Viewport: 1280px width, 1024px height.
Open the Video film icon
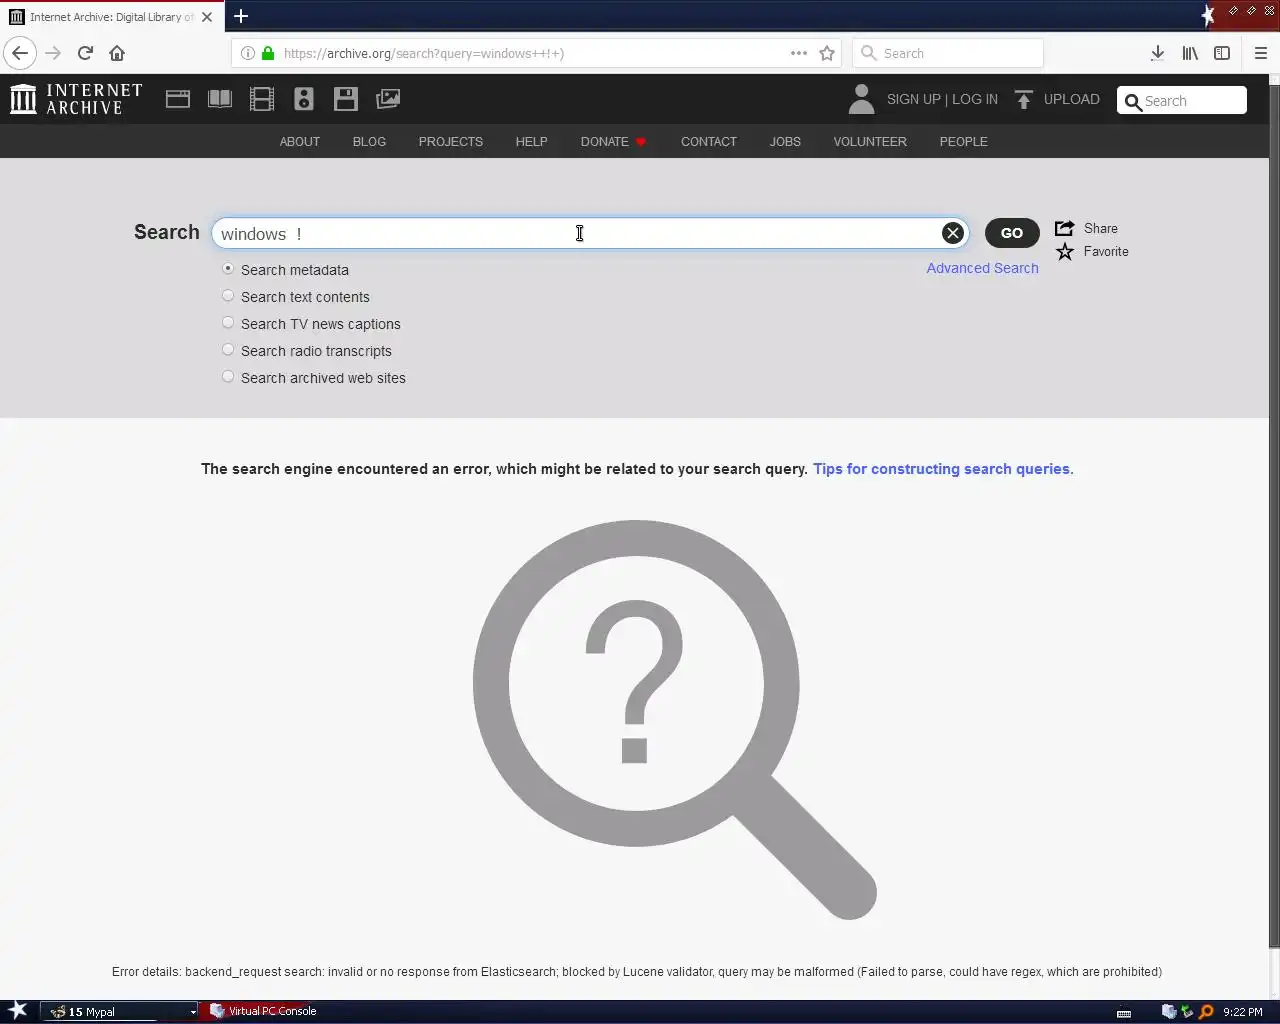coord(262,99)
